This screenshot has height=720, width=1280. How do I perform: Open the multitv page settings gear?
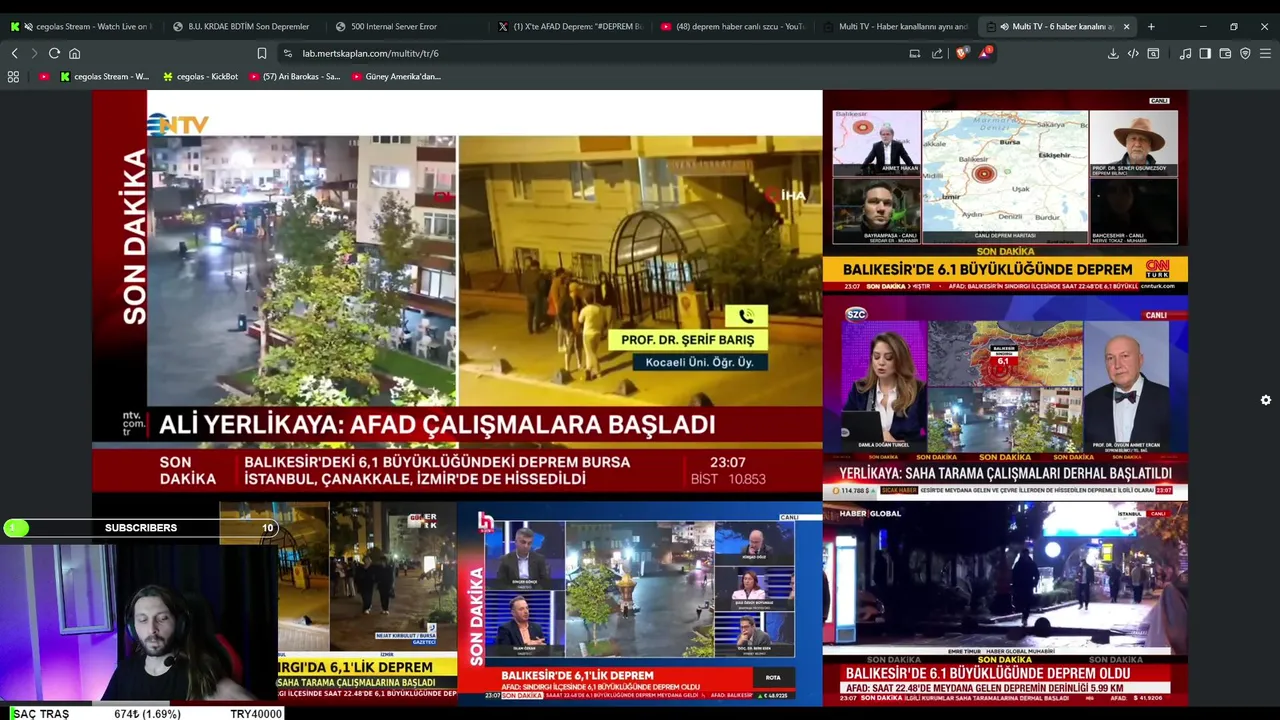[1266, 400]
